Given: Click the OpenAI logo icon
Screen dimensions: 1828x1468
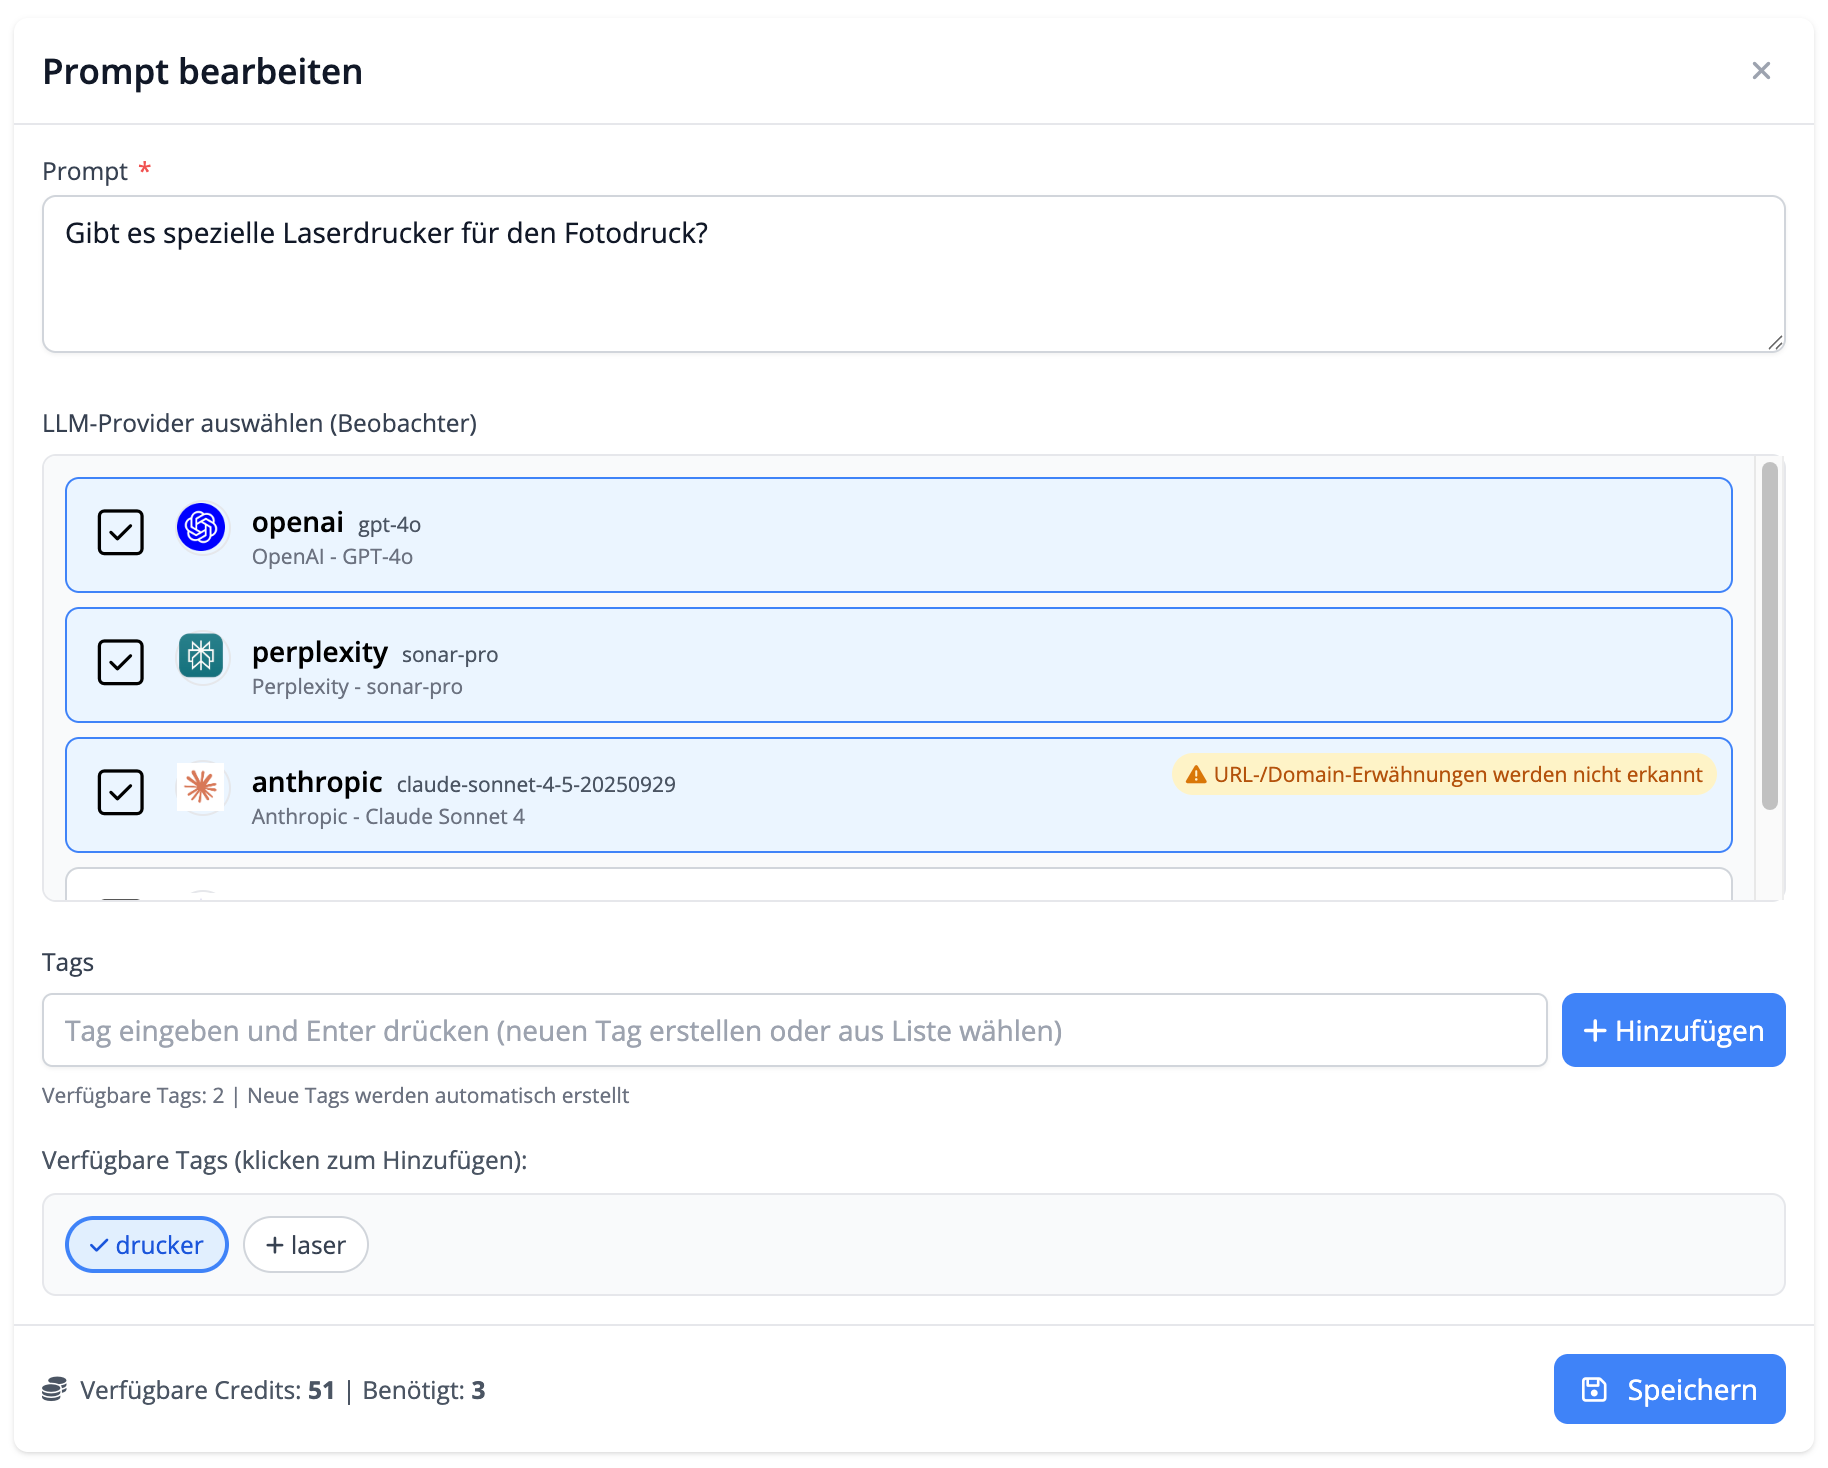Looking at the screenshot, I should (x=201, y=527).
